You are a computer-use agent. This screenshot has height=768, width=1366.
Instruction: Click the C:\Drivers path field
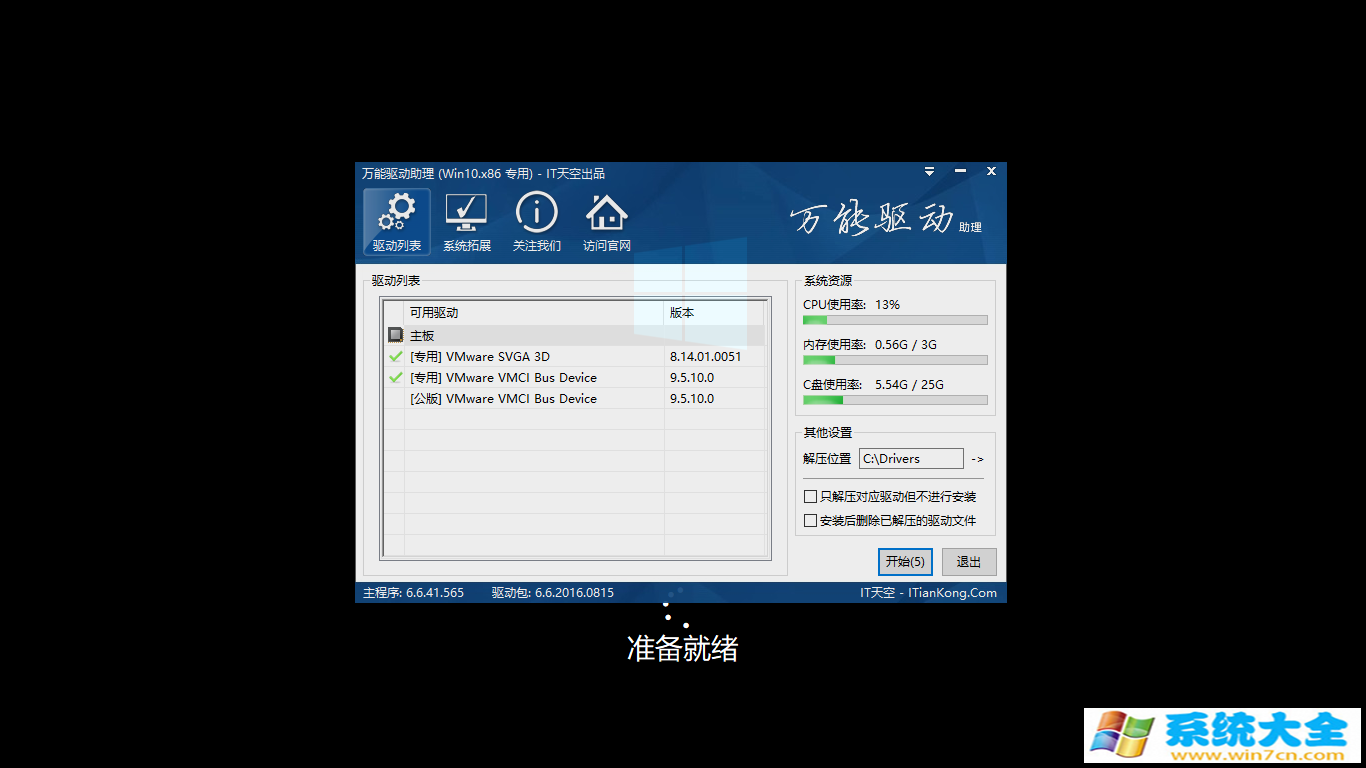[x=910, y=459]
